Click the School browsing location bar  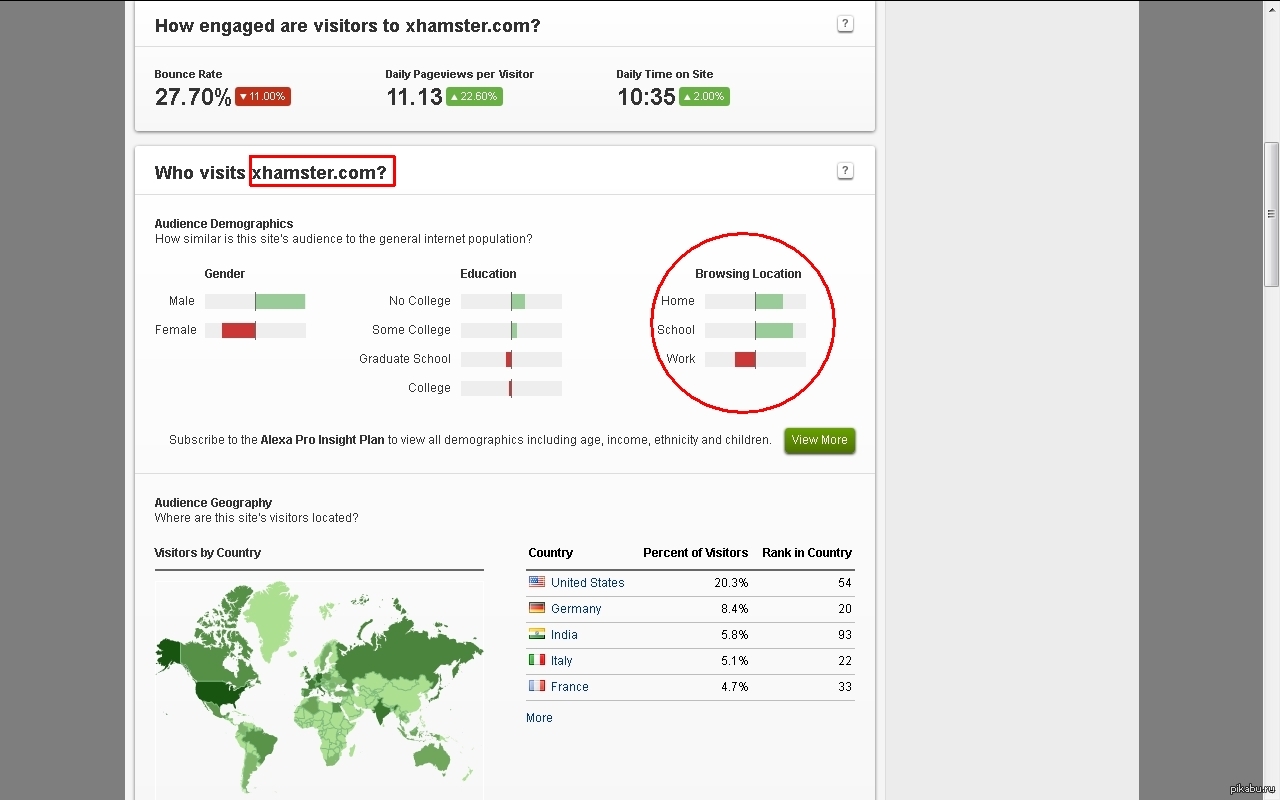point(755,330)
